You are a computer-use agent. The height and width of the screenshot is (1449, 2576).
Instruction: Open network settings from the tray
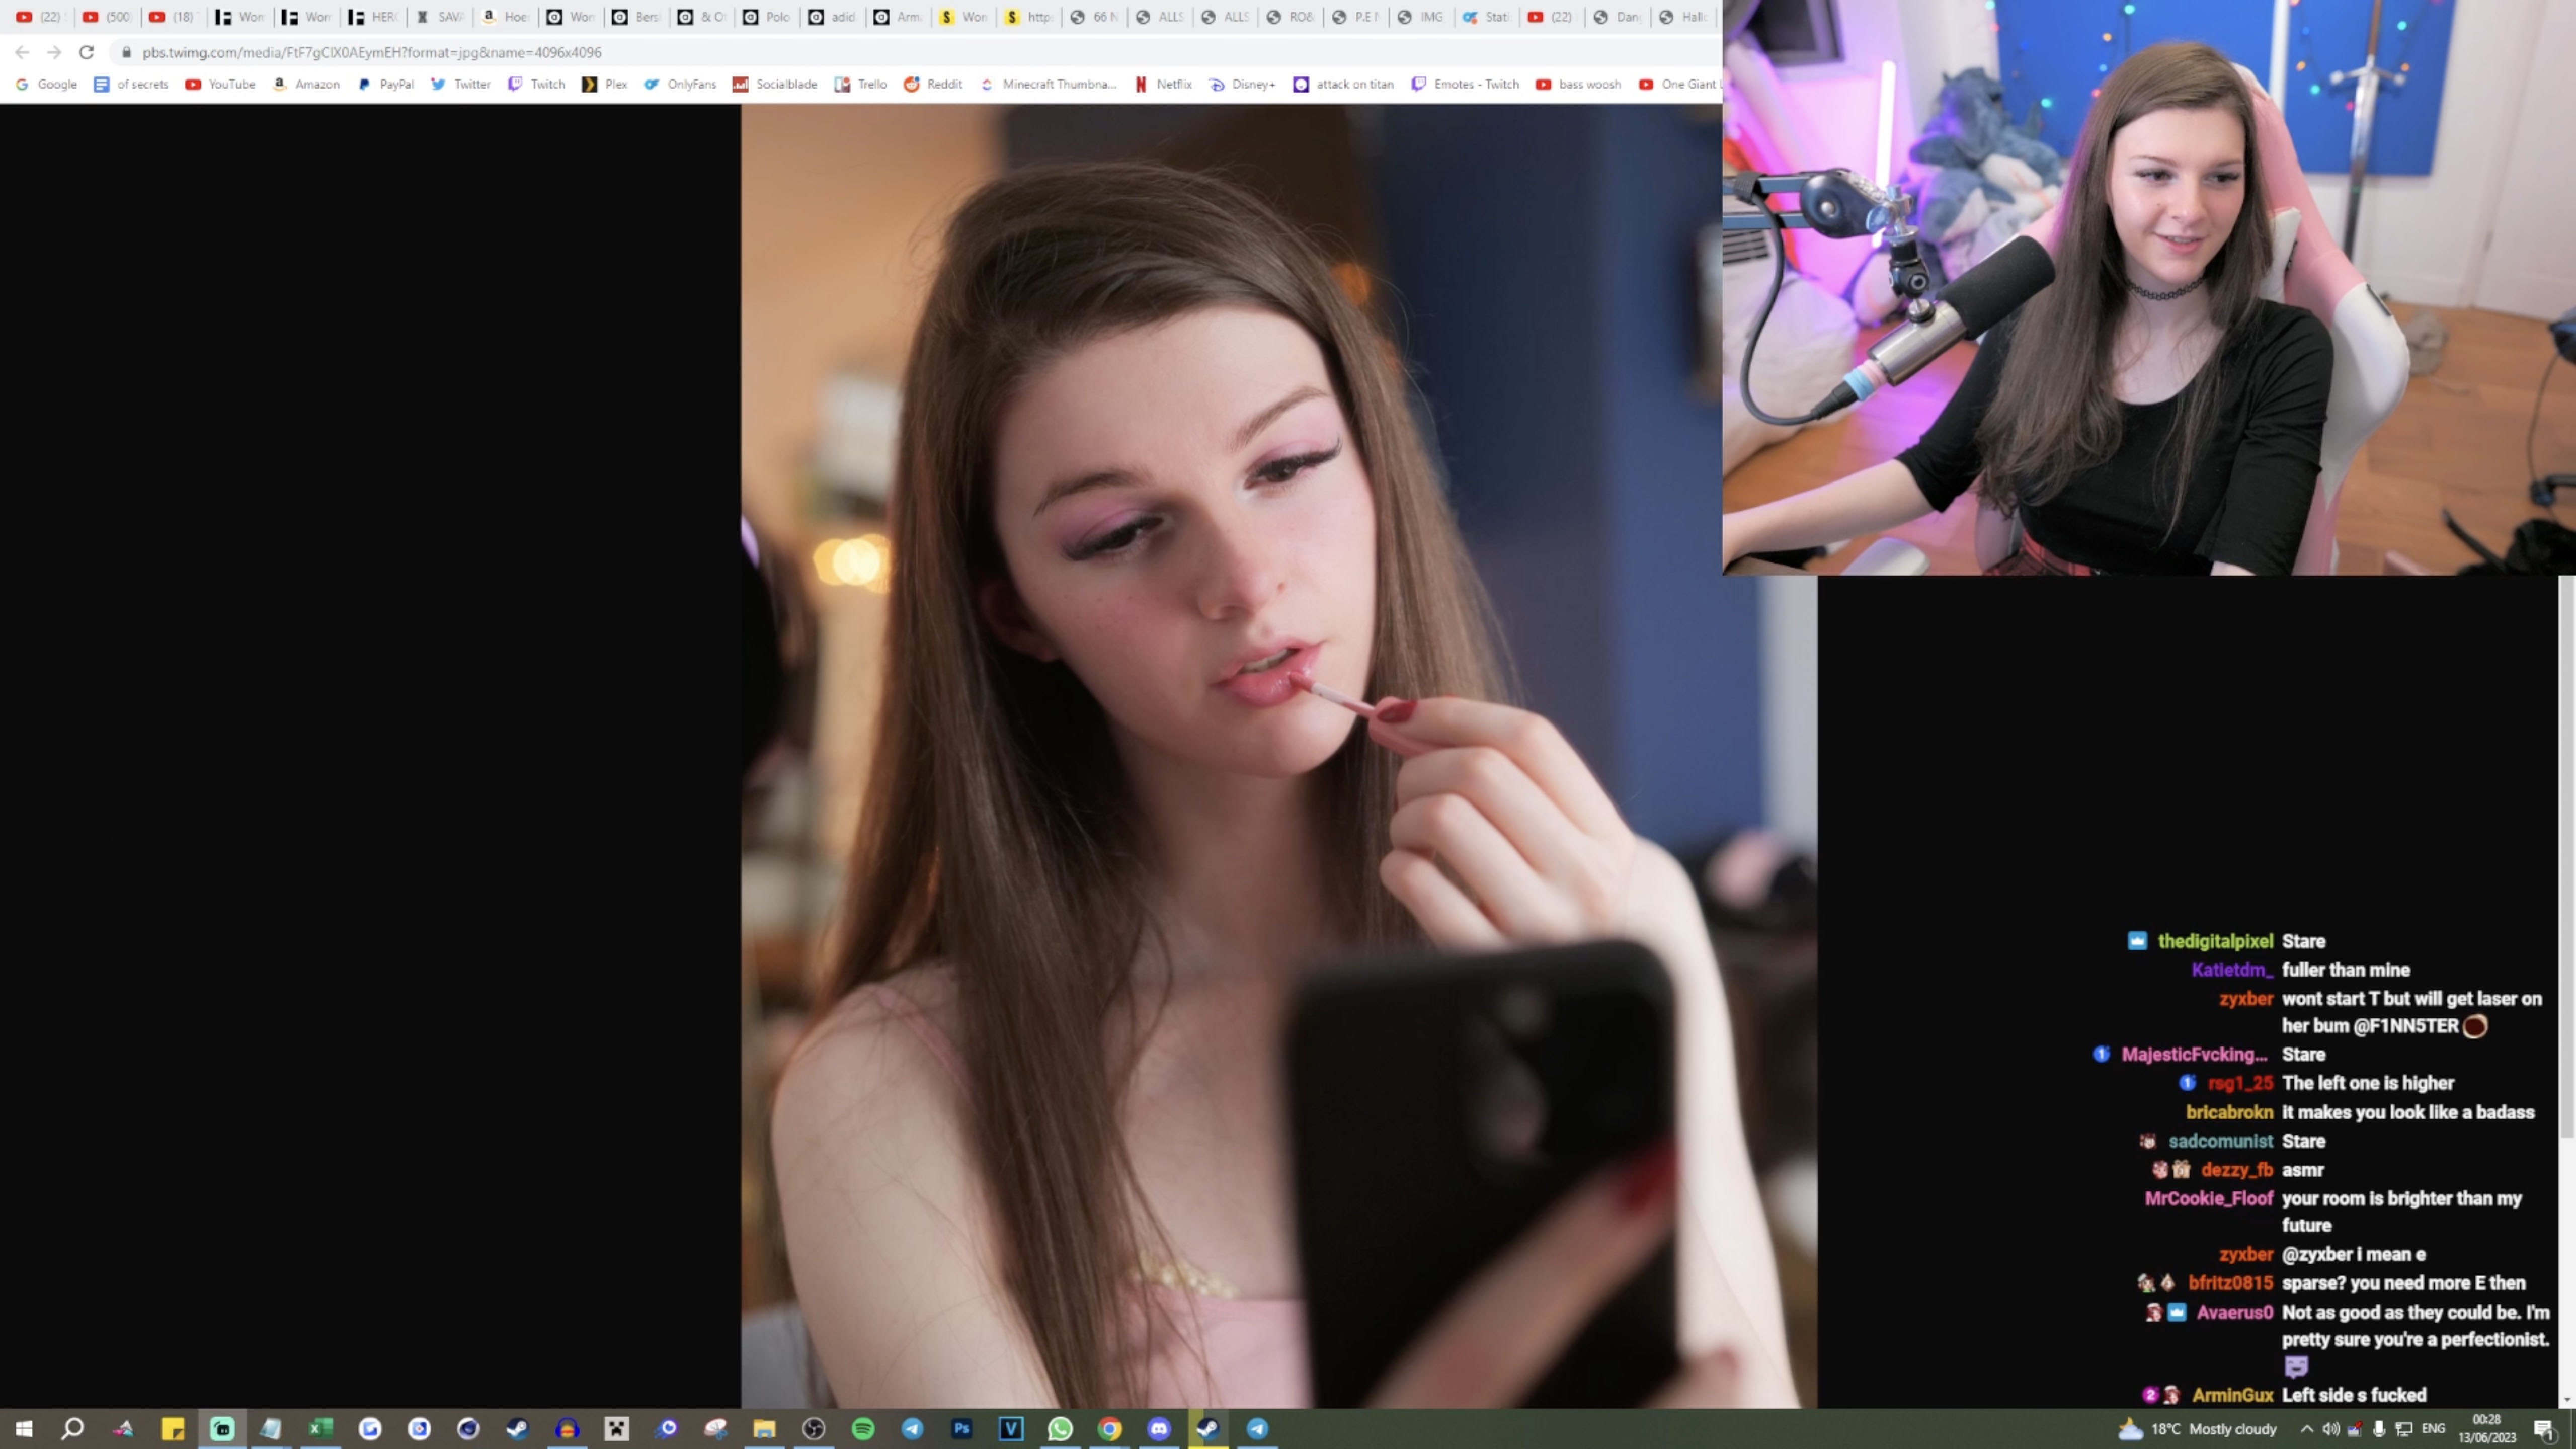tap(2404, 1429)
